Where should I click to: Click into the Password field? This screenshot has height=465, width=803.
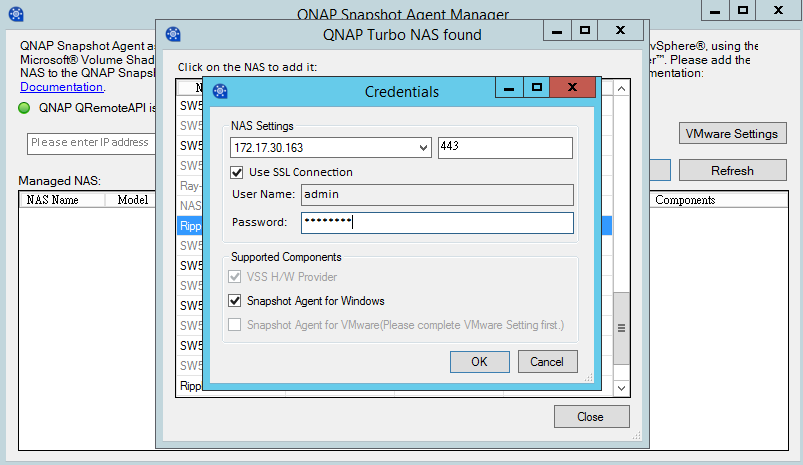[x=437, y=222]
